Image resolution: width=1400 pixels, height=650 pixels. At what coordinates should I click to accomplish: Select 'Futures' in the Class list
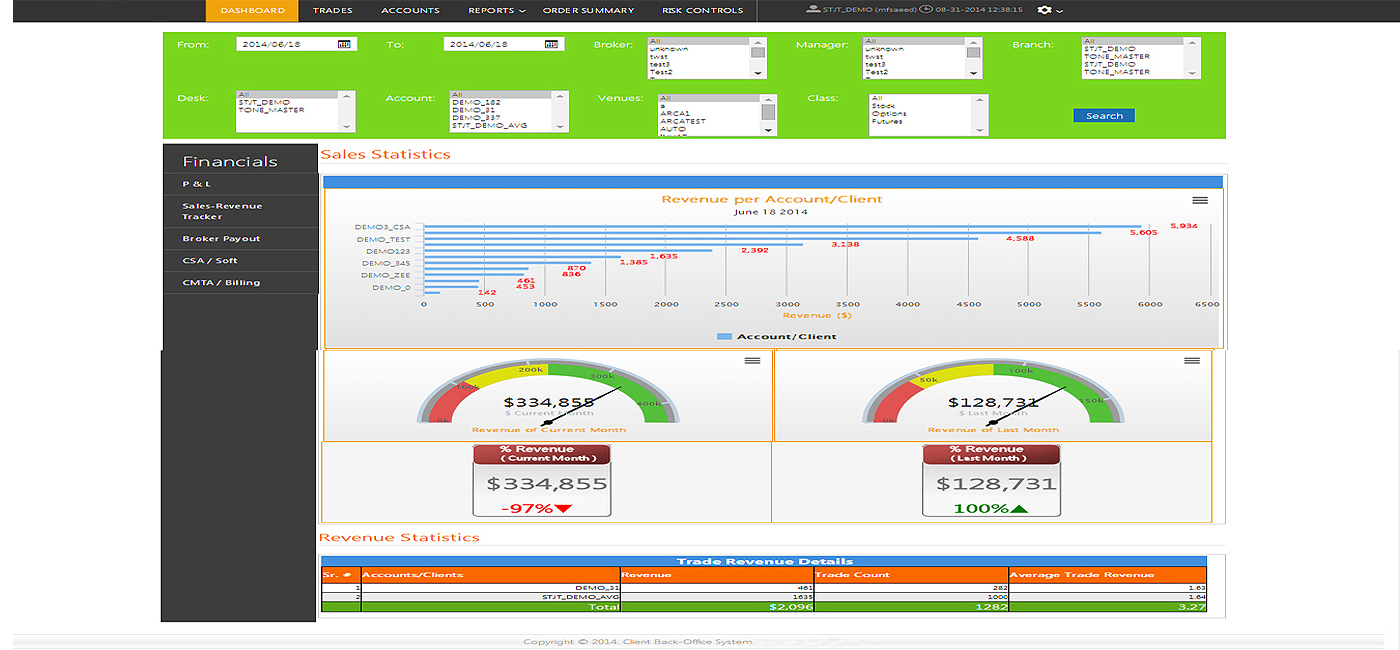click(x=920, y=122)
